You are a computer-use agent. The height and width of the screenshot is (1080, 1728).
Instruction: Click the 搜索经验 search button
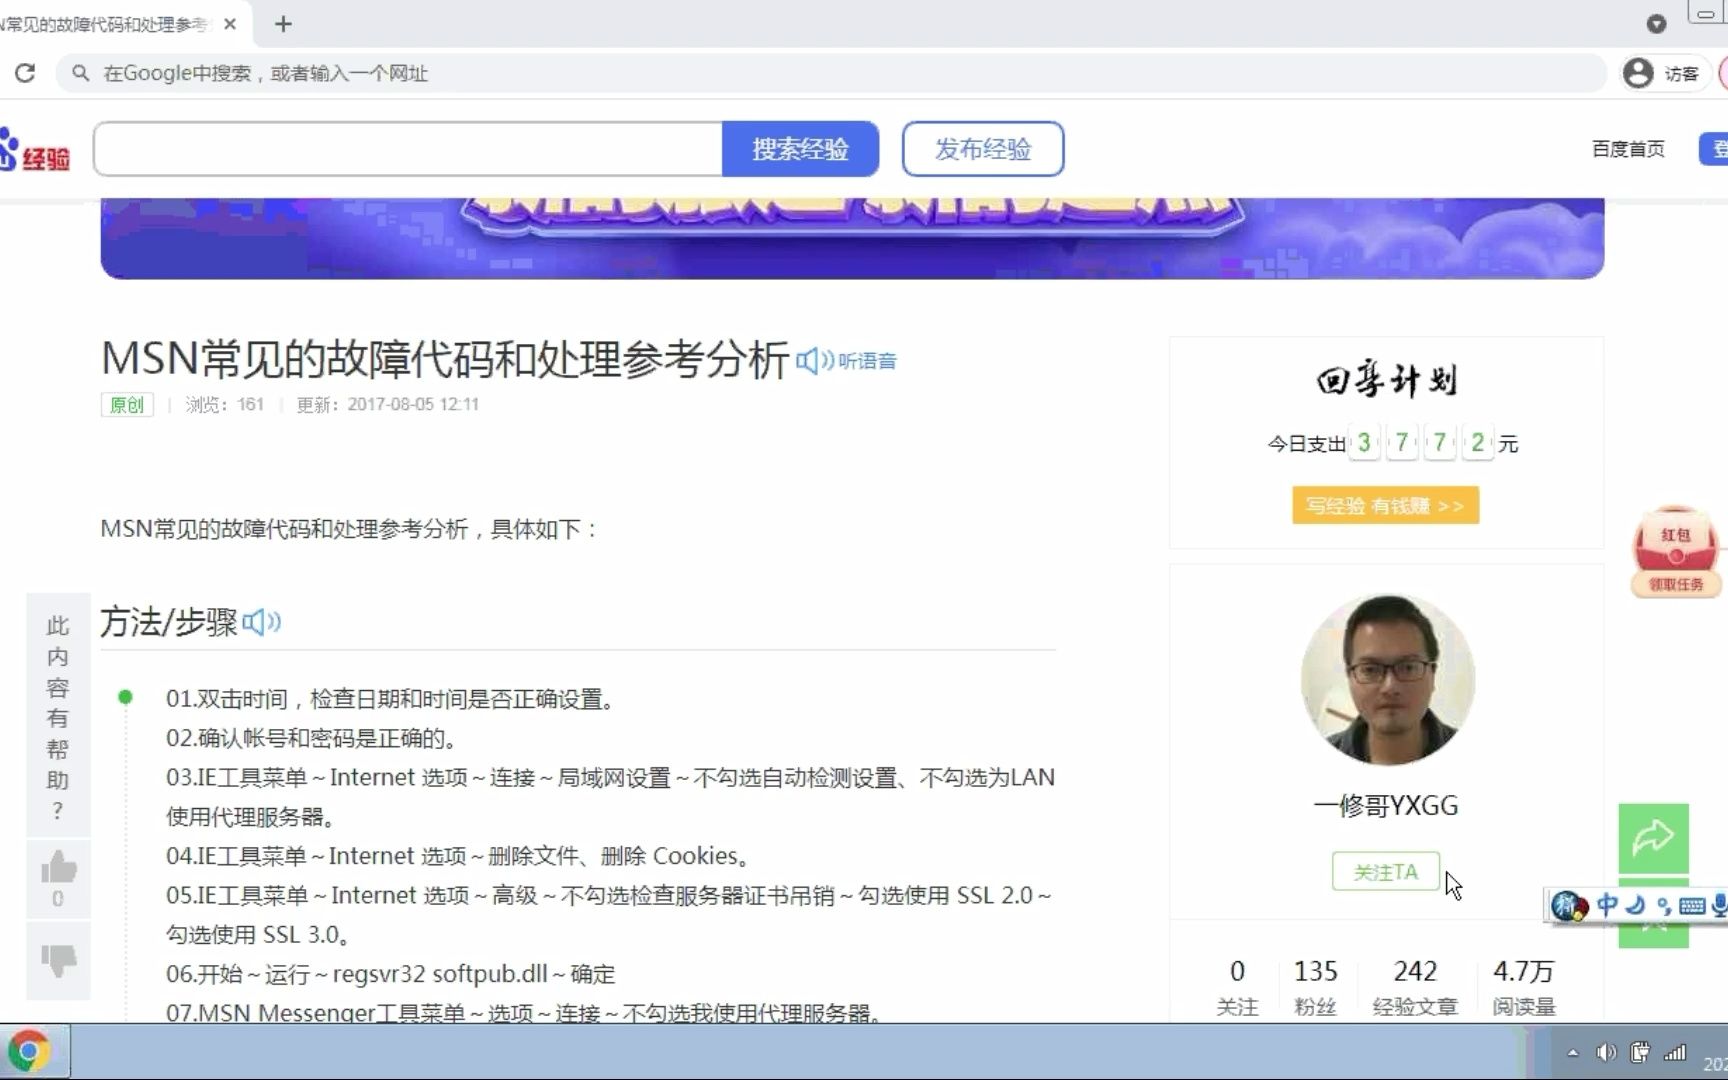click(800, 149)
